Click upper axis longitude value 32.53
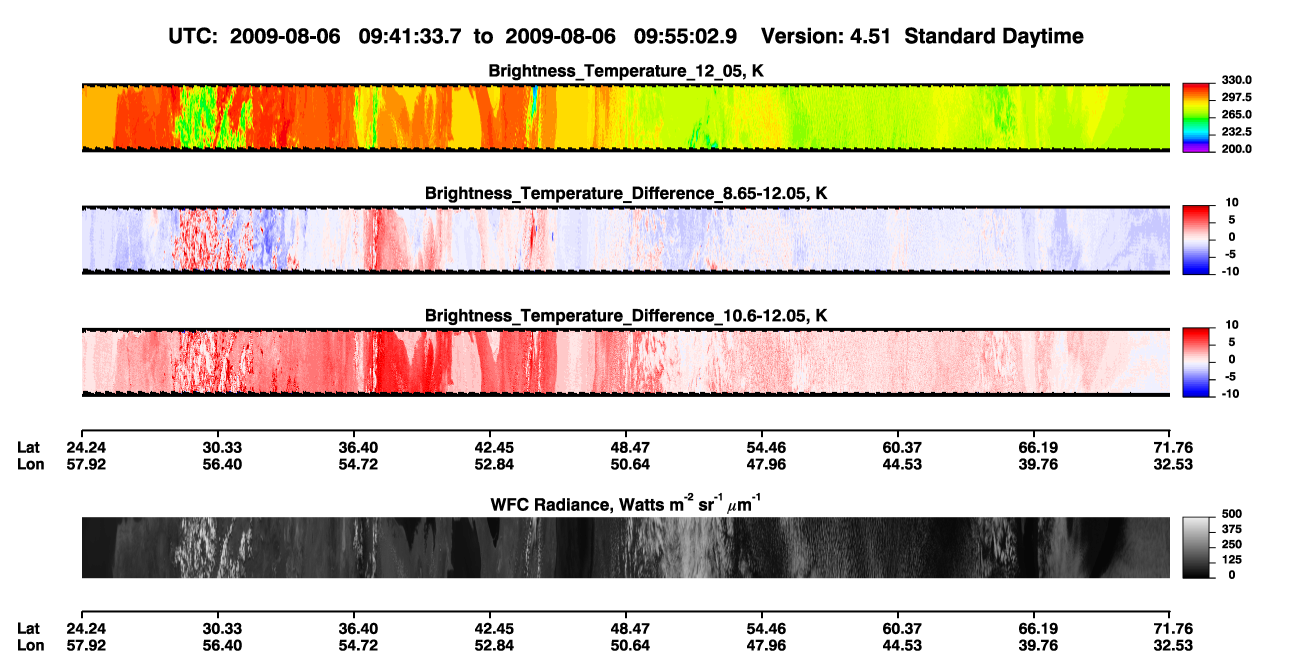The image size is (1300, 667). 1174,464
